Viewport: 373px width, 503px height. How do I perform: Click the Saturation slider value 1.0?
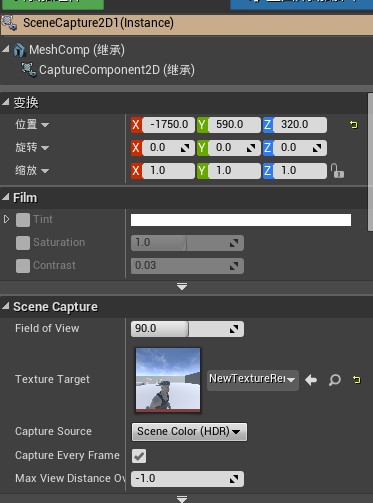point(187,243)
